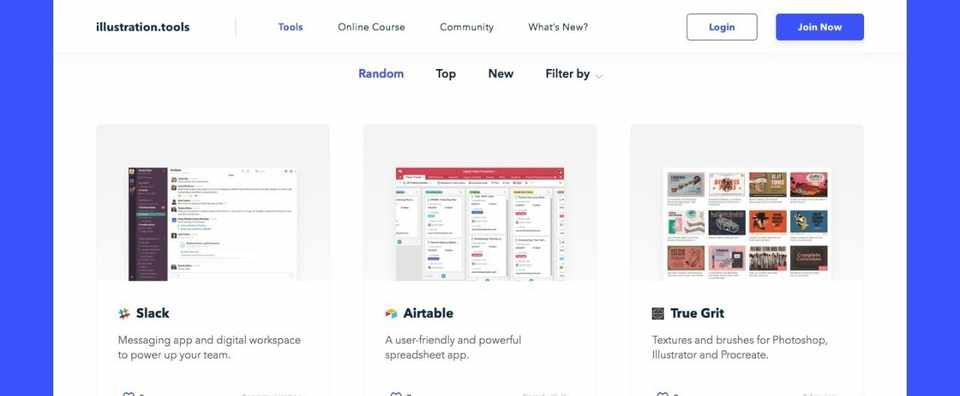Open the Slack tool title

152,313
